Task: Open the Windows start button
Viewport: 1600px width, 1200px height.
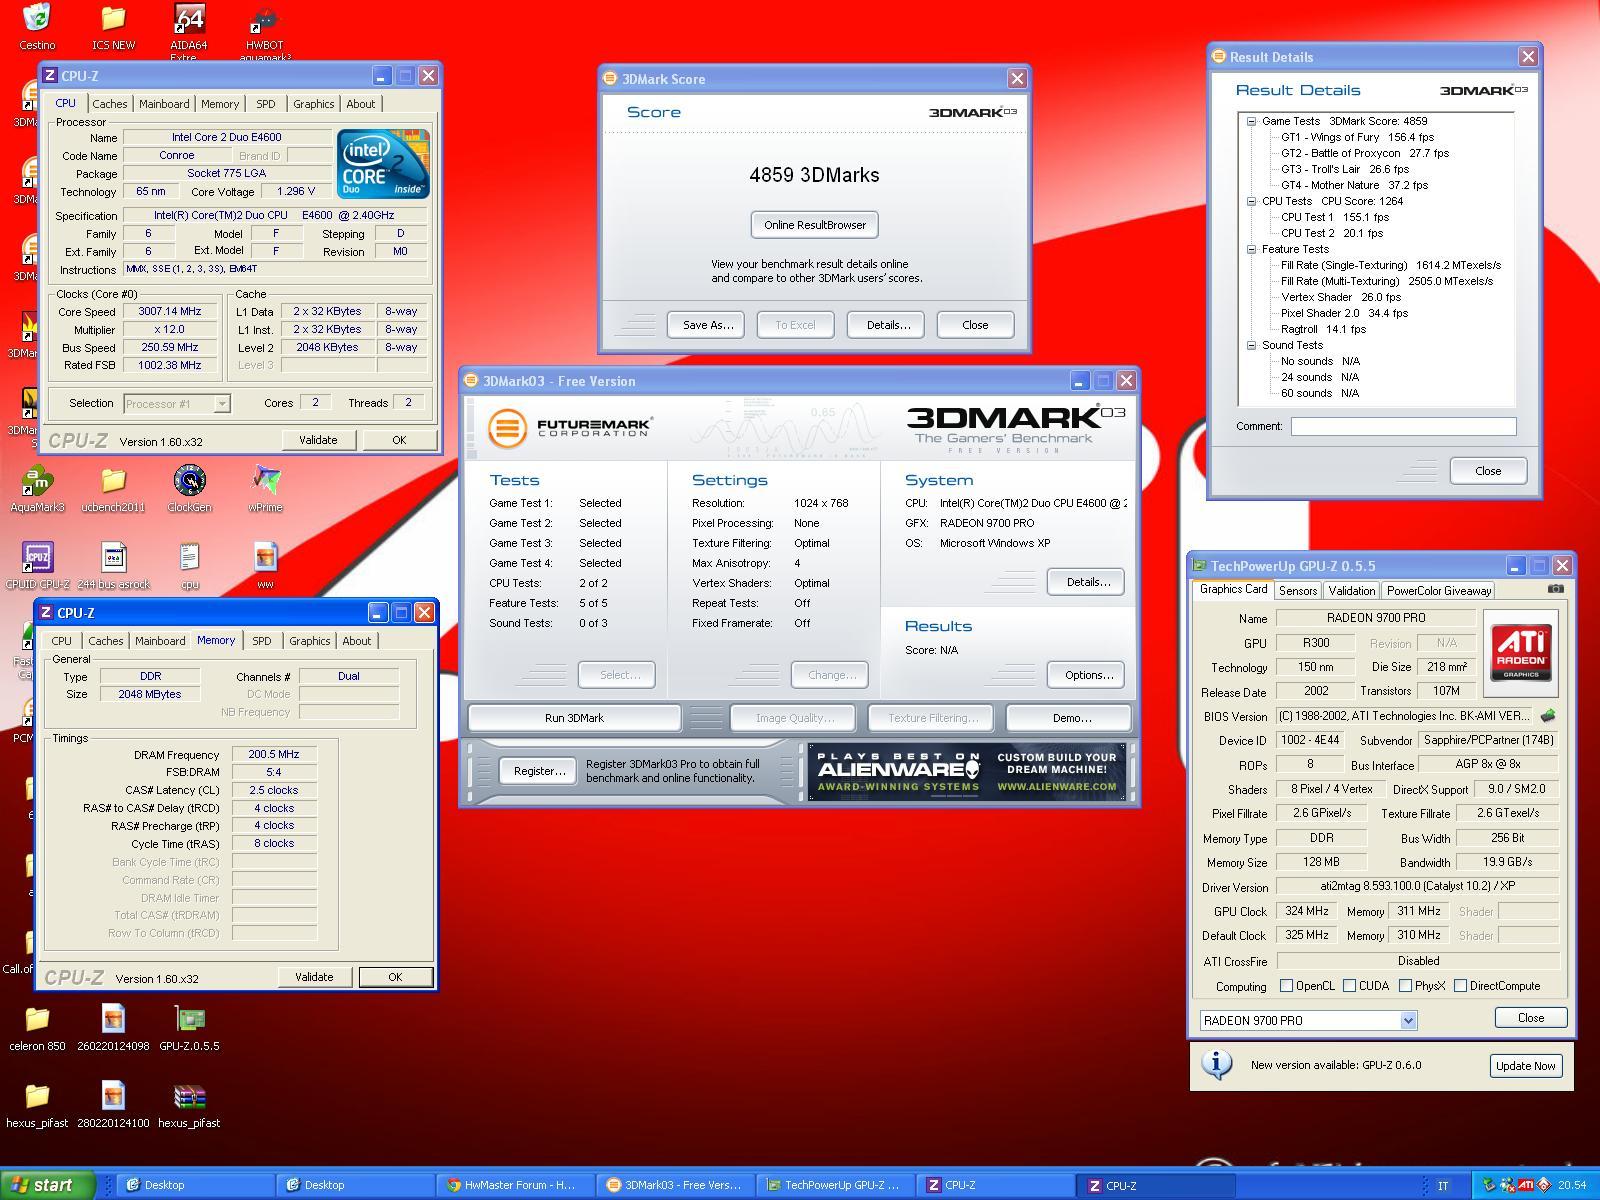Action: [x=47, y=1185]
